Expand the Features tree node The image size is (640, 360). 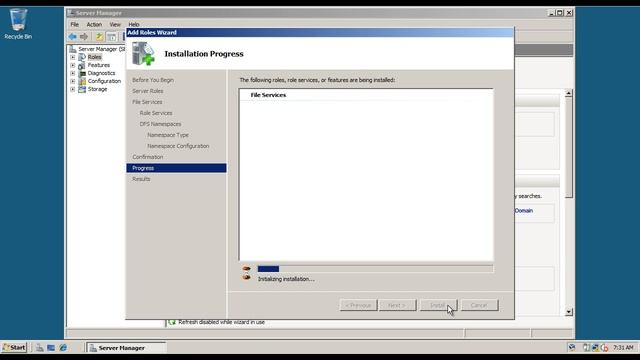click(x=73, y=65)
